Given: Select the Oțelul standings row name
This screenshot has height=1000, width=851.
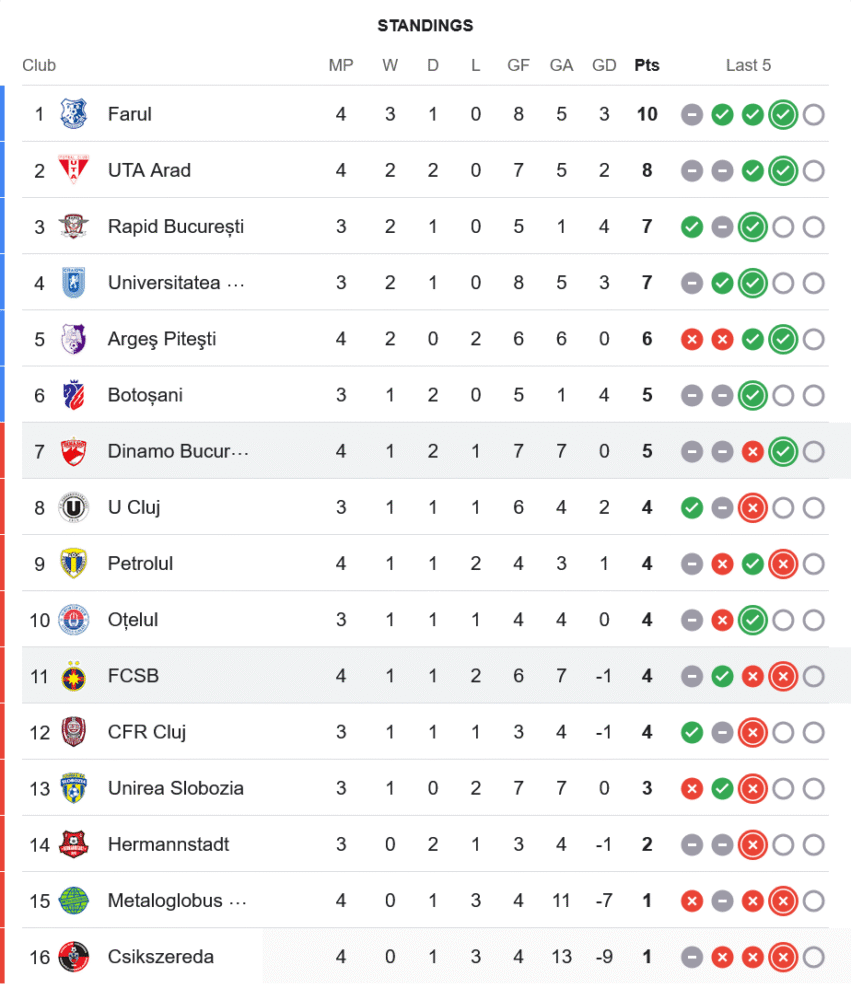Looking at the screenshot, I should (x=133, y=620).
